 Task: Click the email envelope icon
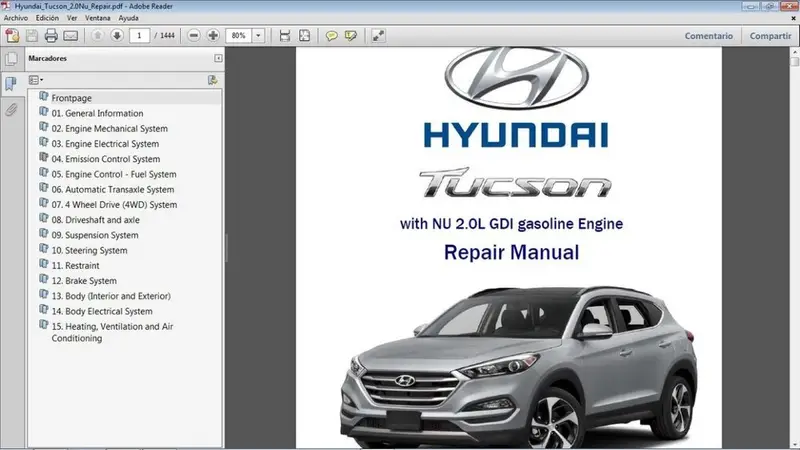(x=70, y=36)
